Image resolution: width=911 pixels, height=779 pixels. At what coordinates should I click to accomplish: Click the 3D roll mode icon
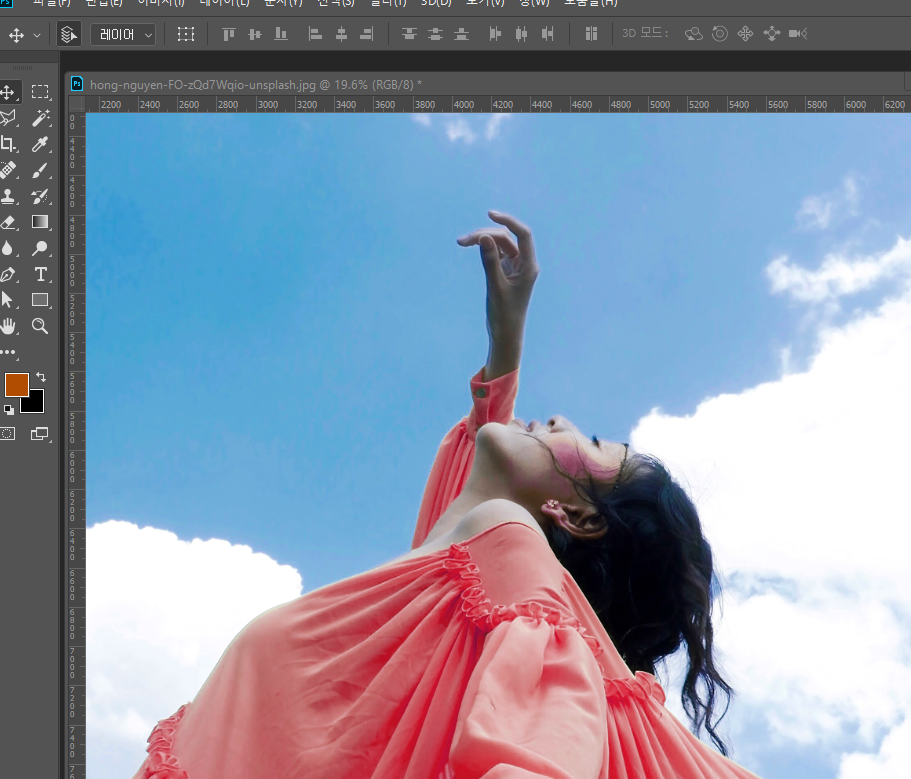coord(720,34)
